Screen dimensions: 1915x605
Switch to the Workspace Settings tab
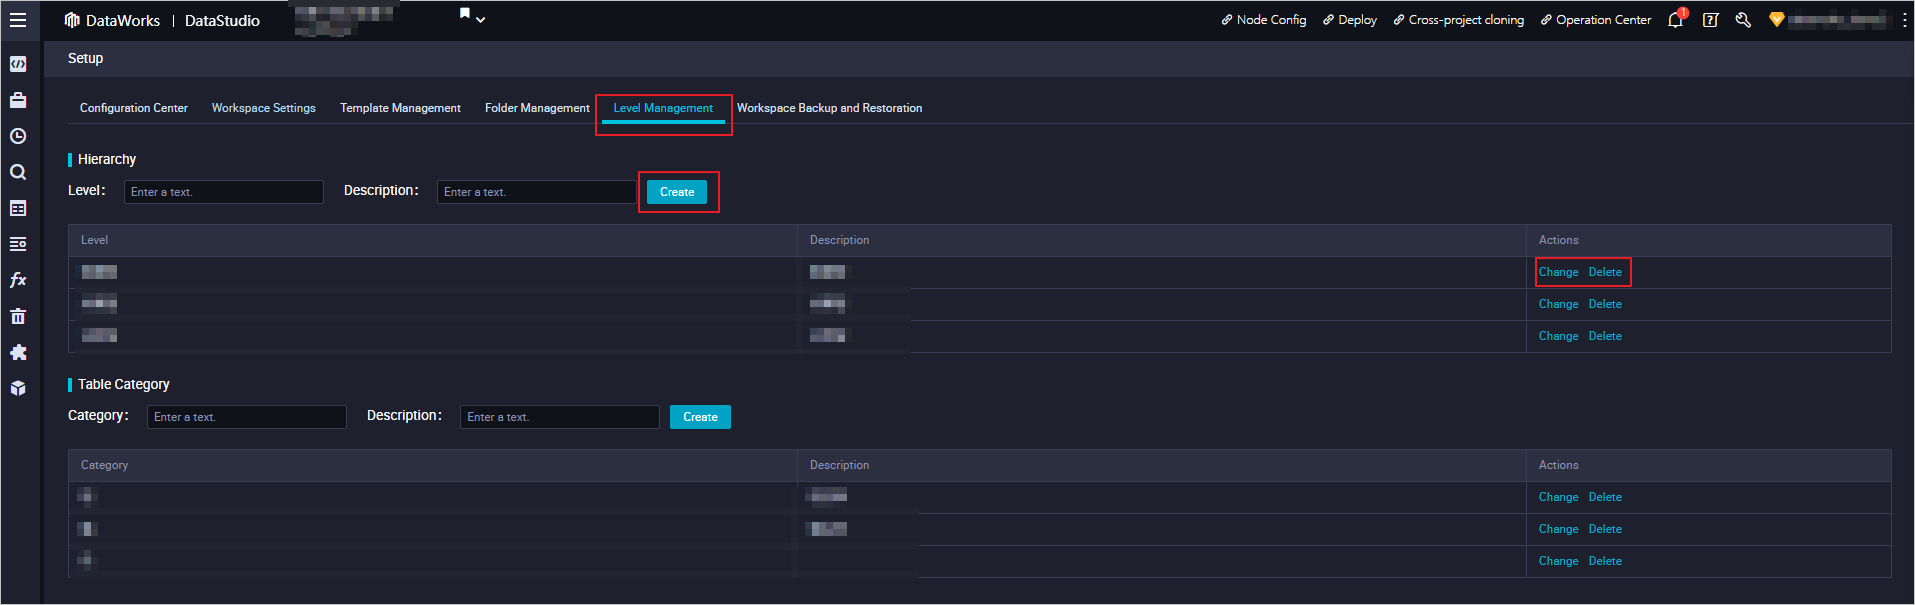[263, 108]
